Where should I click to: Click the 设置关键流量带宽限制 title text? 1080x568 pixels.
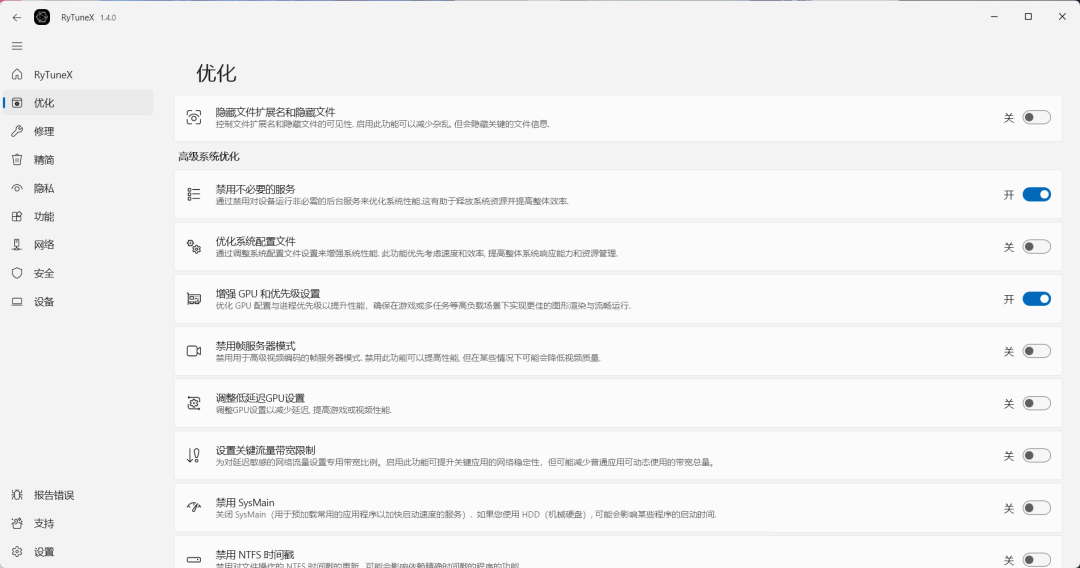(x=265, y=450)
